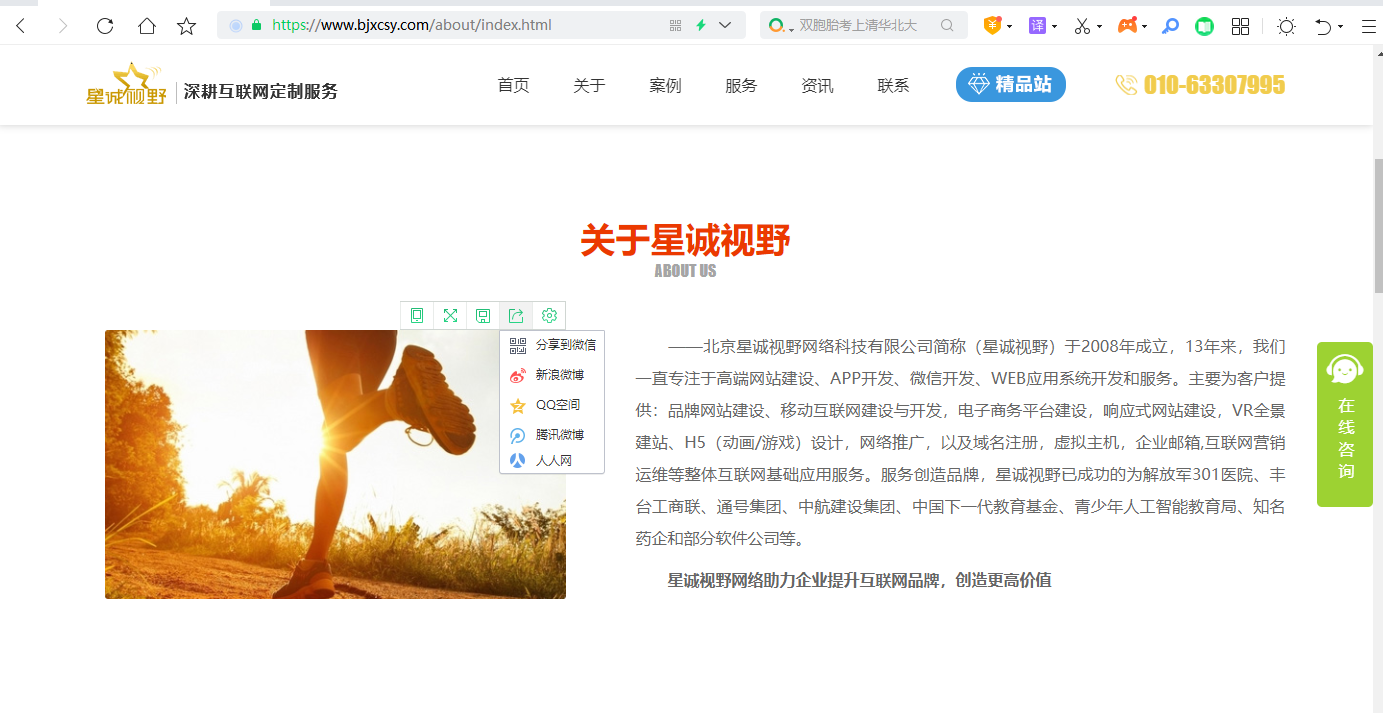Open the 资讯 section from the navbar
Image resolution: width=1383 pixels, height=713 pixels.
817,86
